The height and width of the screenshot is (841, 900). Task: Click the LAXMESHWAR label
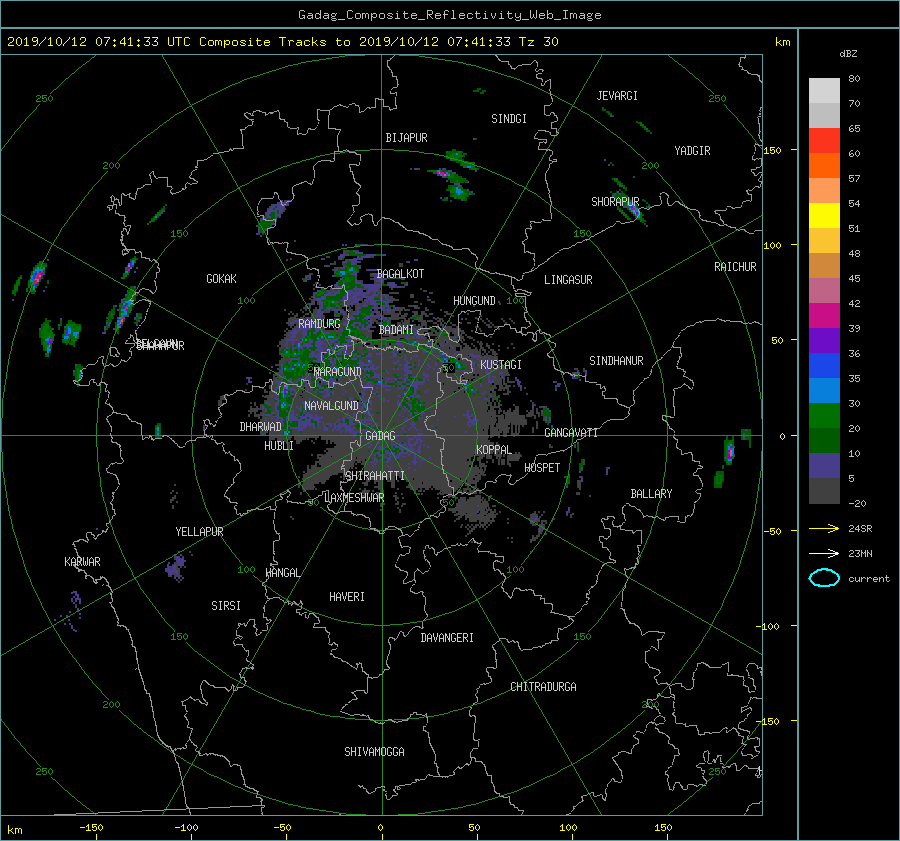pos(355,498)
